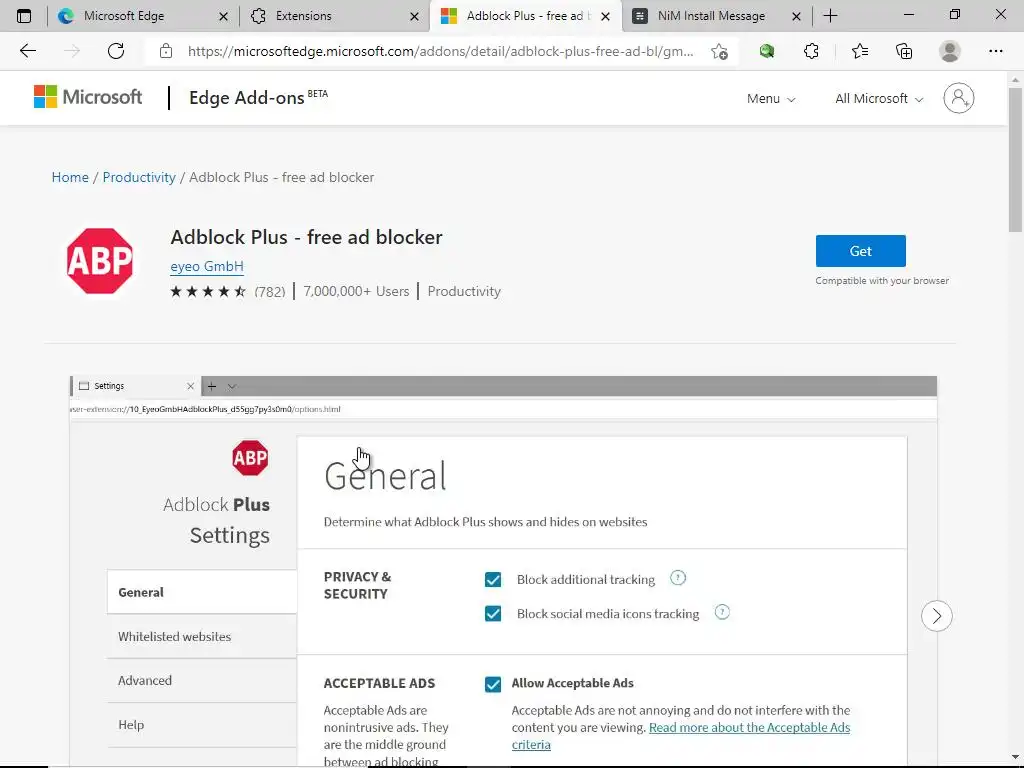Screen dimensions: 1024x768
Task: Close the Microsoft Edge tab
Action: point(223,16)
